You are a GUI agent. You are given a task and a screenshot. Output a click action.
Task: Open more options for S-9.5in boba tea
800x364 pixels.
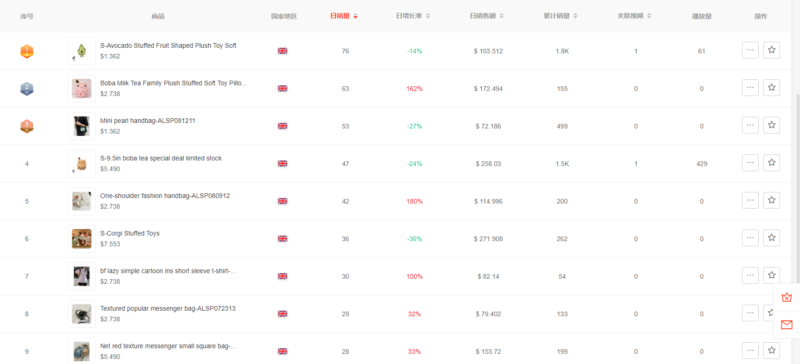(750, 163)
